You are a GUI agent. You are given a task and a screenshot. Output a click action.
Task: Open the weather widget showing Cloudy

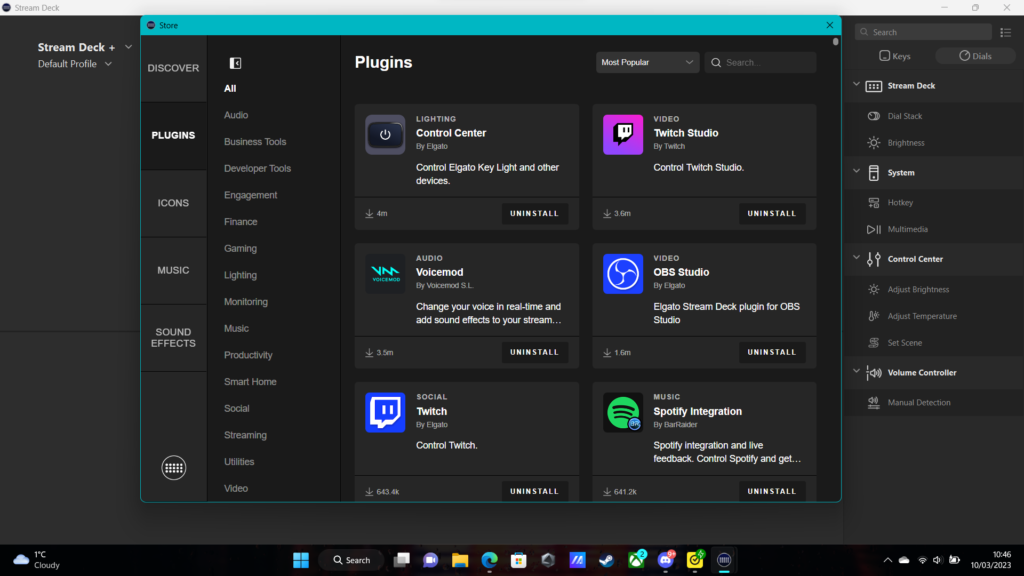tap(37, 560)
